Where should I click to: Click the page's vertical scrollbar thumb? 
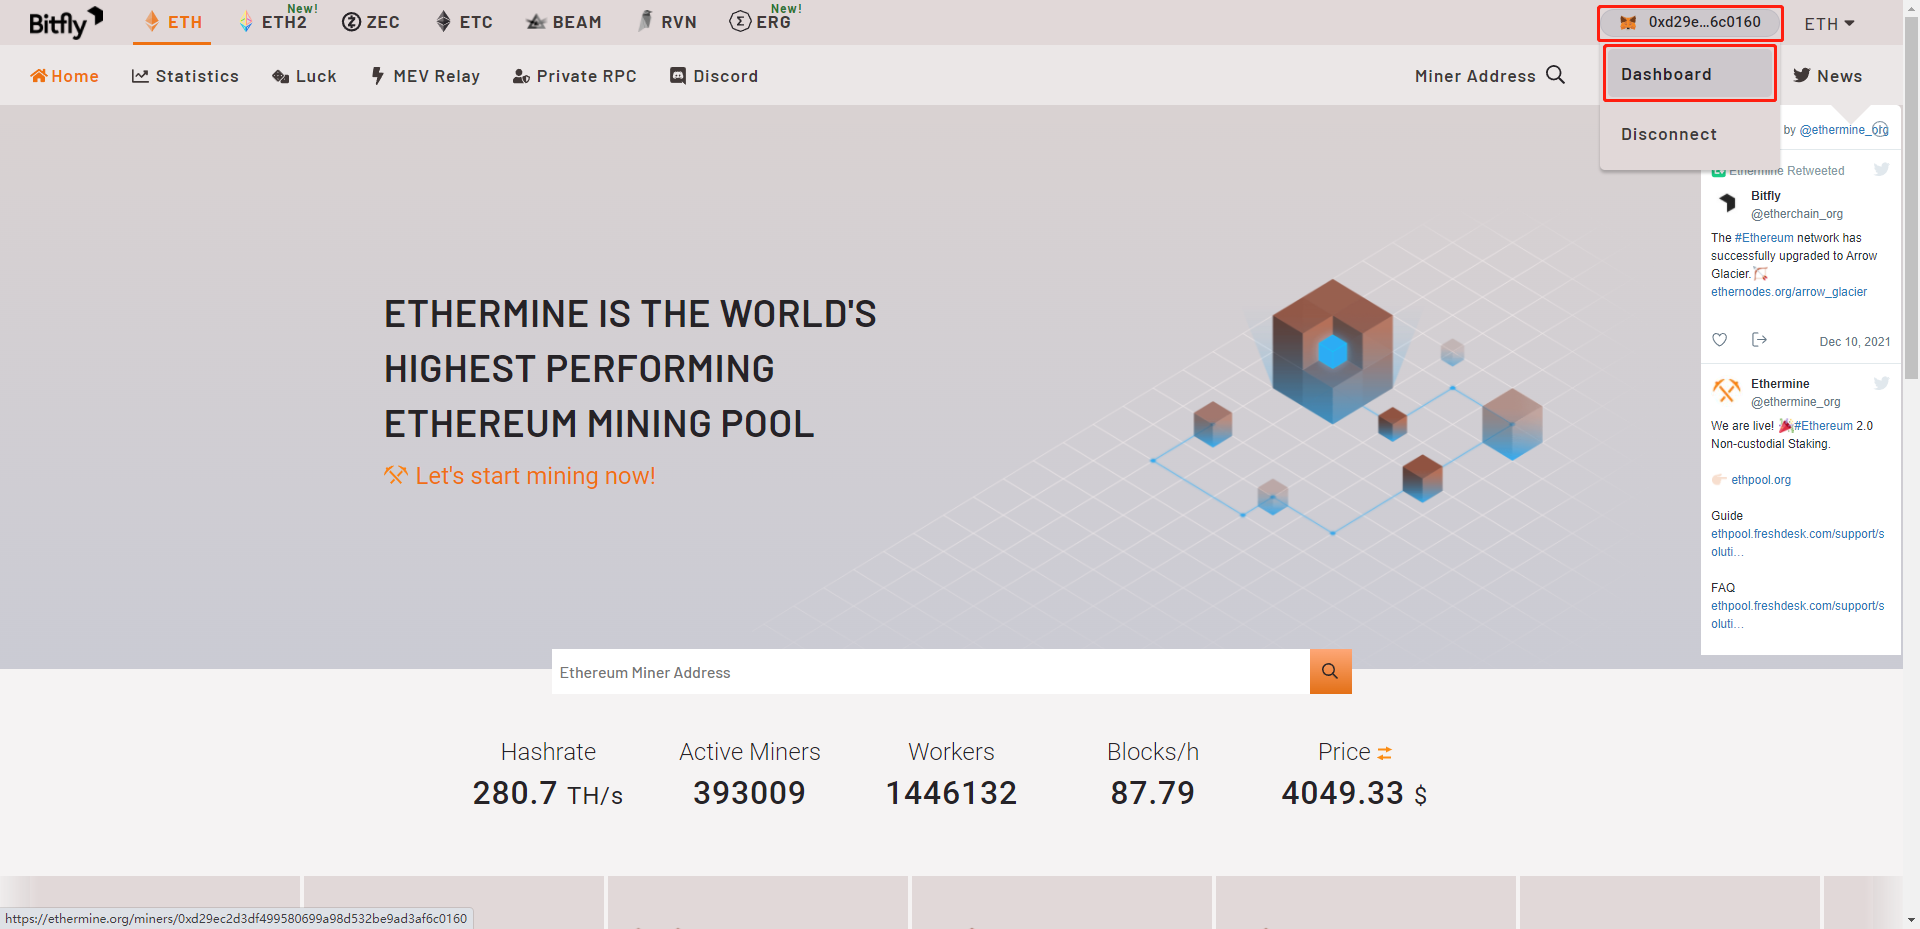coord(1911,198)
